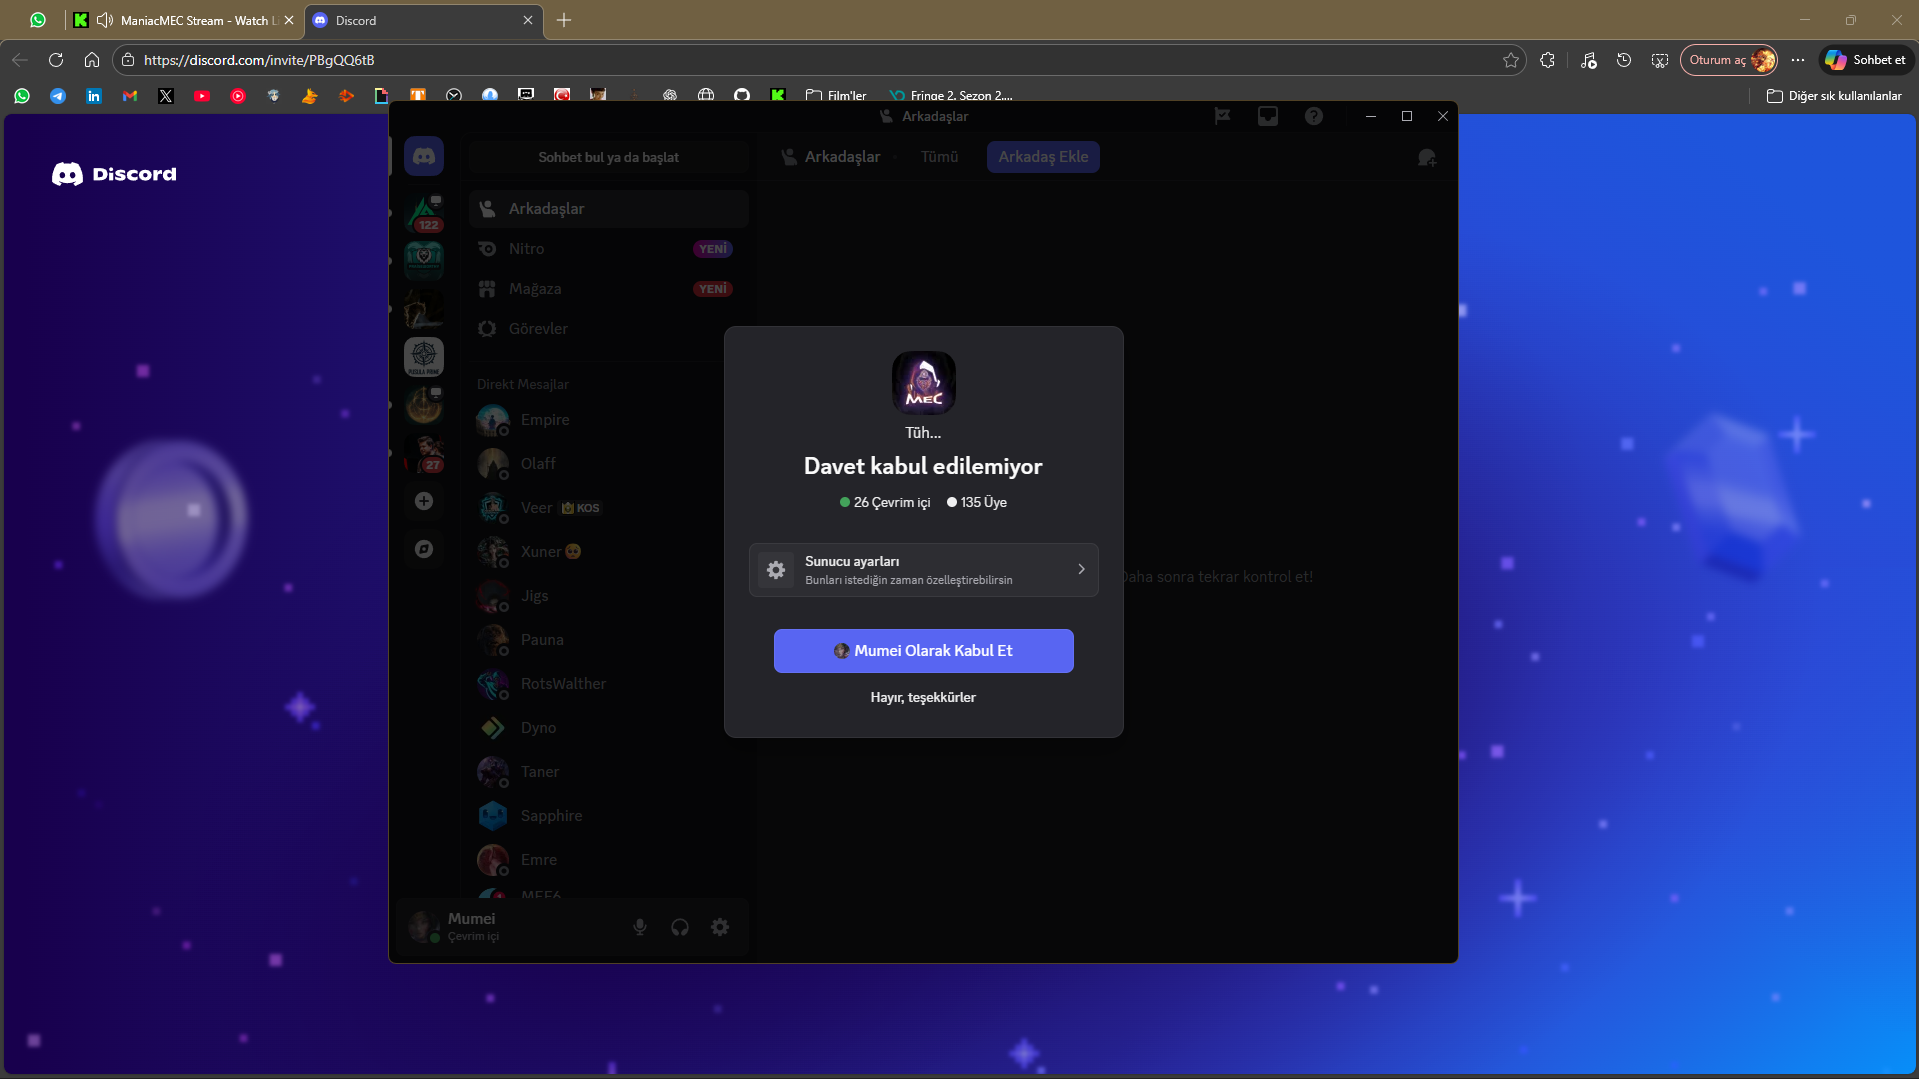
Task: Open direct message with RotsWalther
Action: coord(608,684)
